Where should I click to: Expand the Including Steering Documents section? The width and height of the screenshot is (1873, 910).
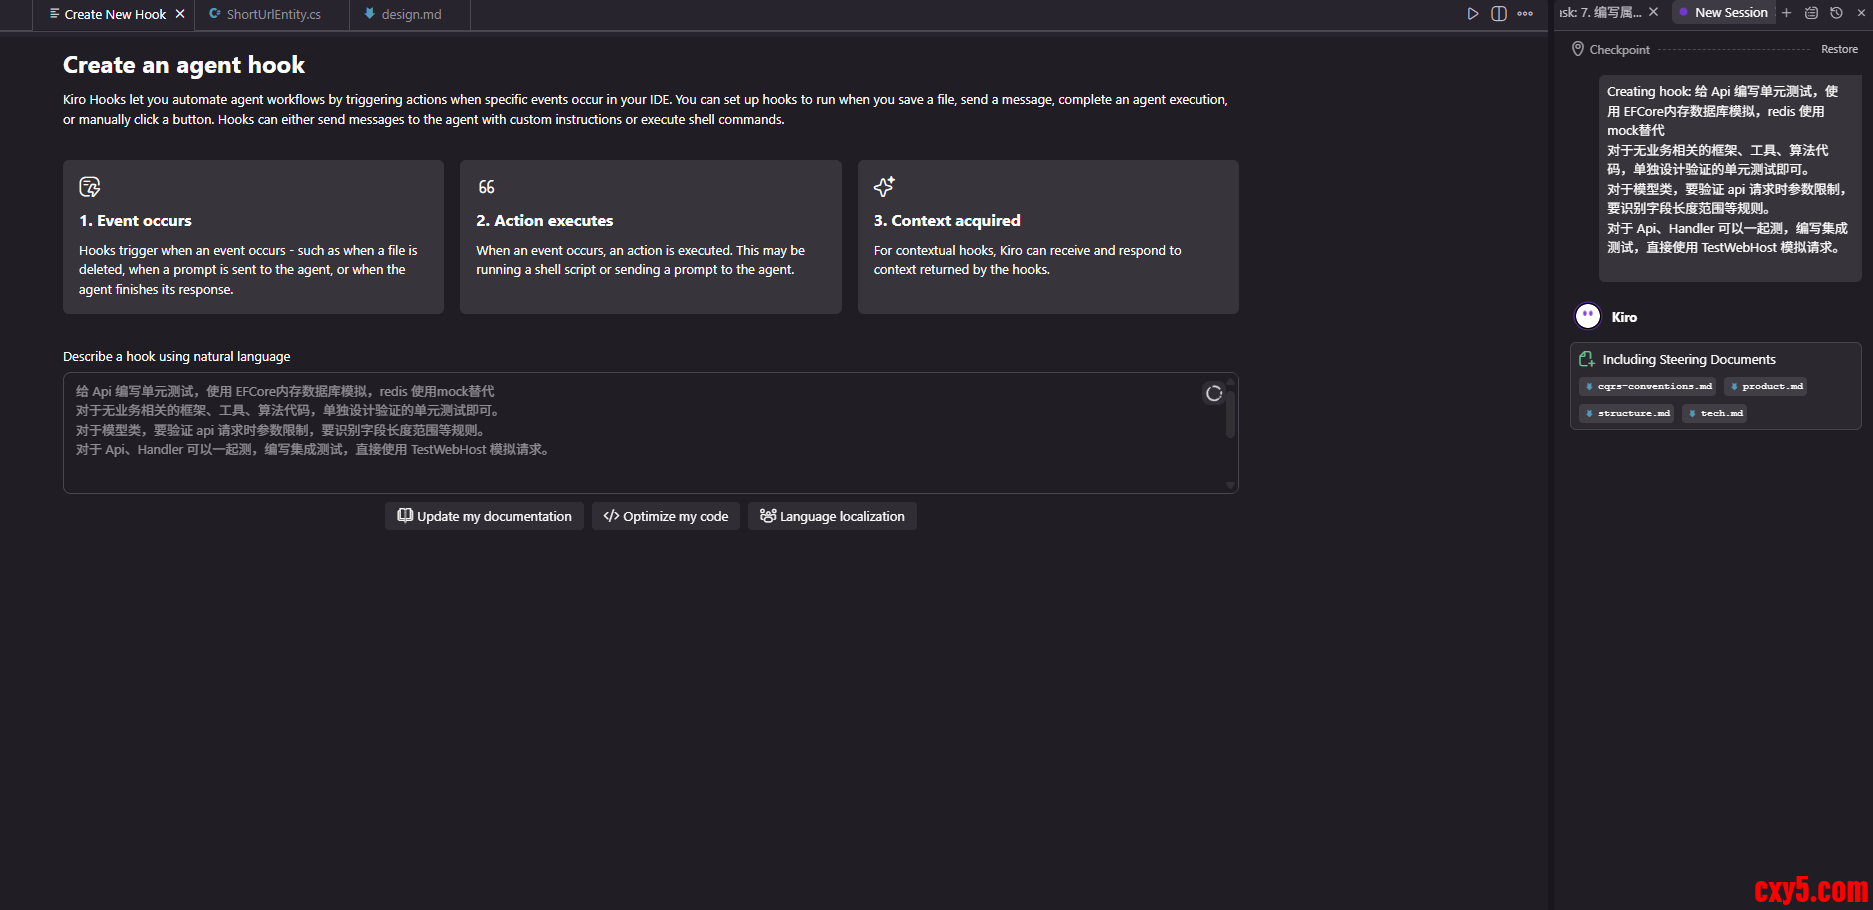pos(1688,359)
